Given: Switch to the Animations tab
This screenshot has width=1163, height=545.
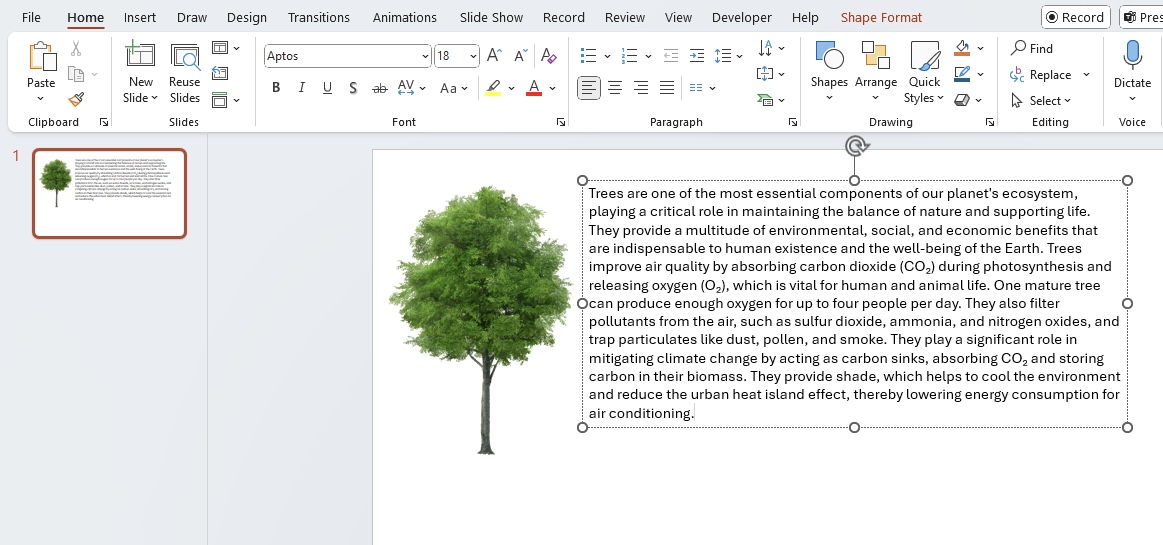Looking at the screenshot, I should pyautogui.click(x=405, y=17).
